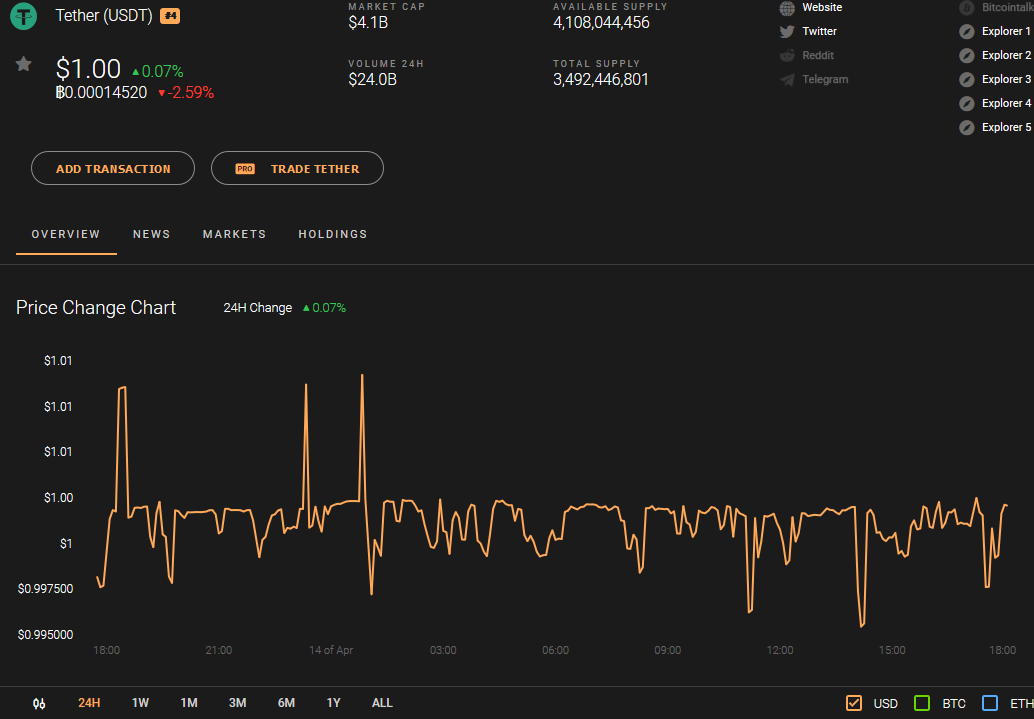Click the compass icon beside Explorer 3
This screenshot has height=719, width=1034.
click(967, 80)
